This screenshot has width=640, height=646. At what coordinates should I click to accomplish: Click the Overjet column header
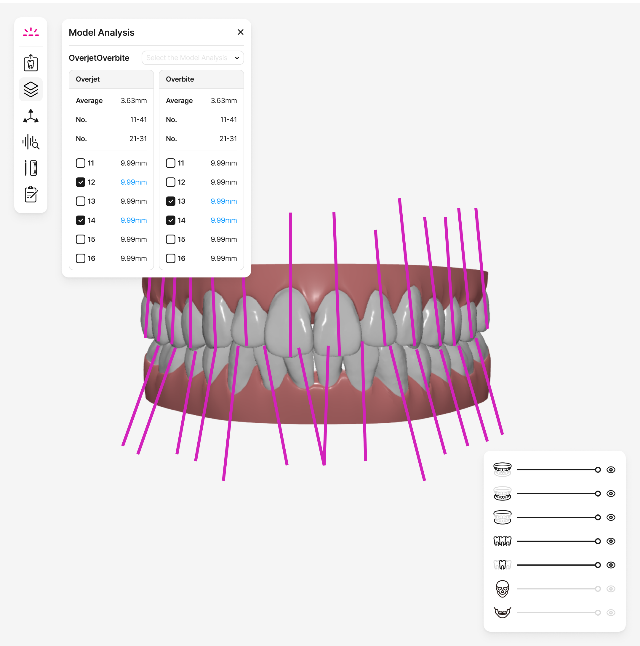111,79
